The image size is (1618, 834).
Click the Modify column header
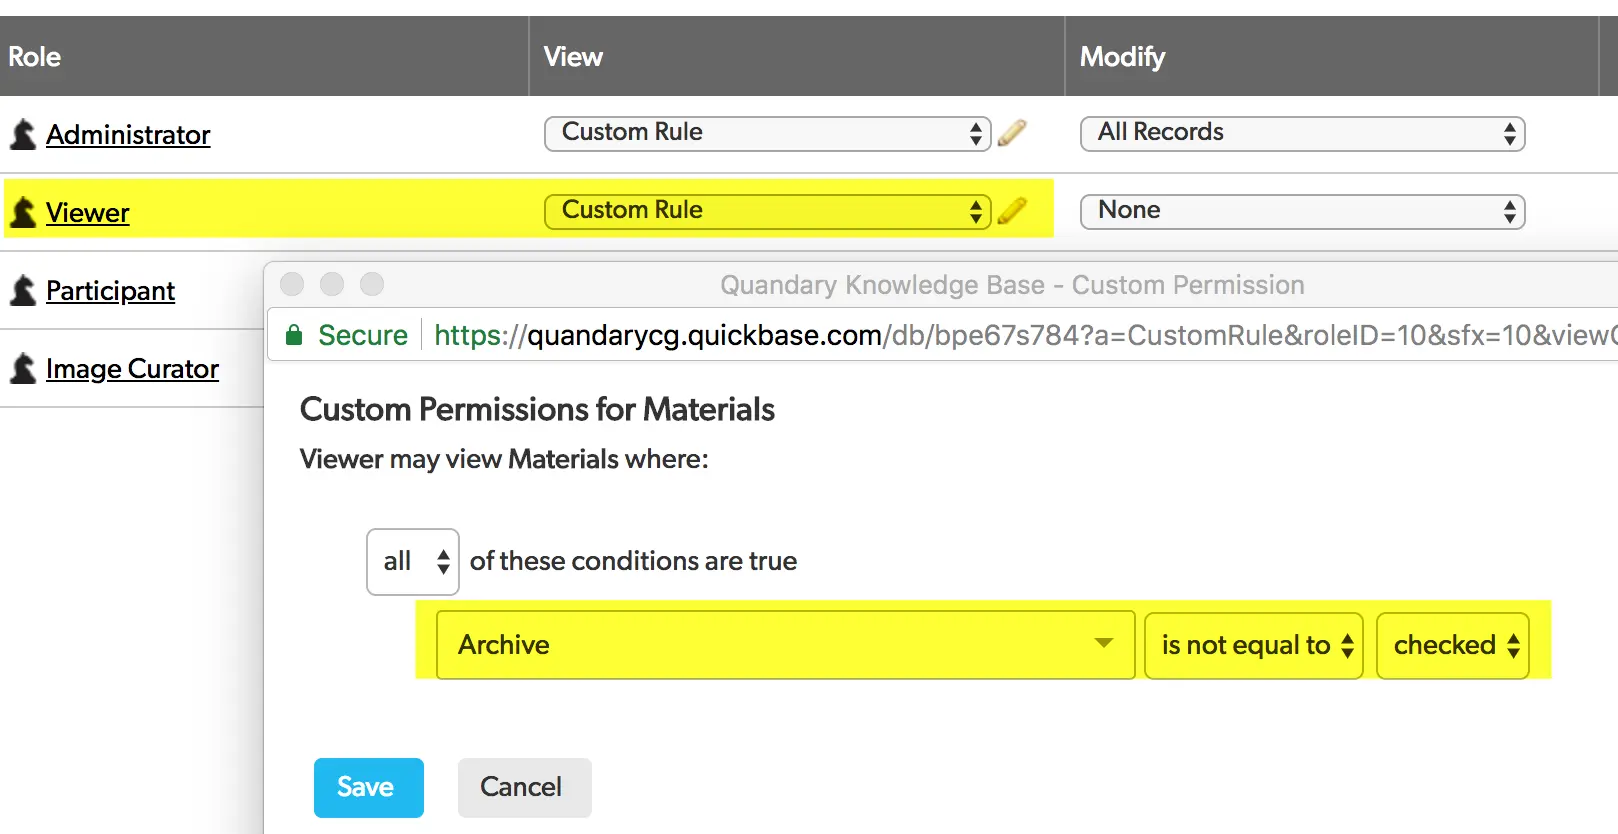[1332, 56]
